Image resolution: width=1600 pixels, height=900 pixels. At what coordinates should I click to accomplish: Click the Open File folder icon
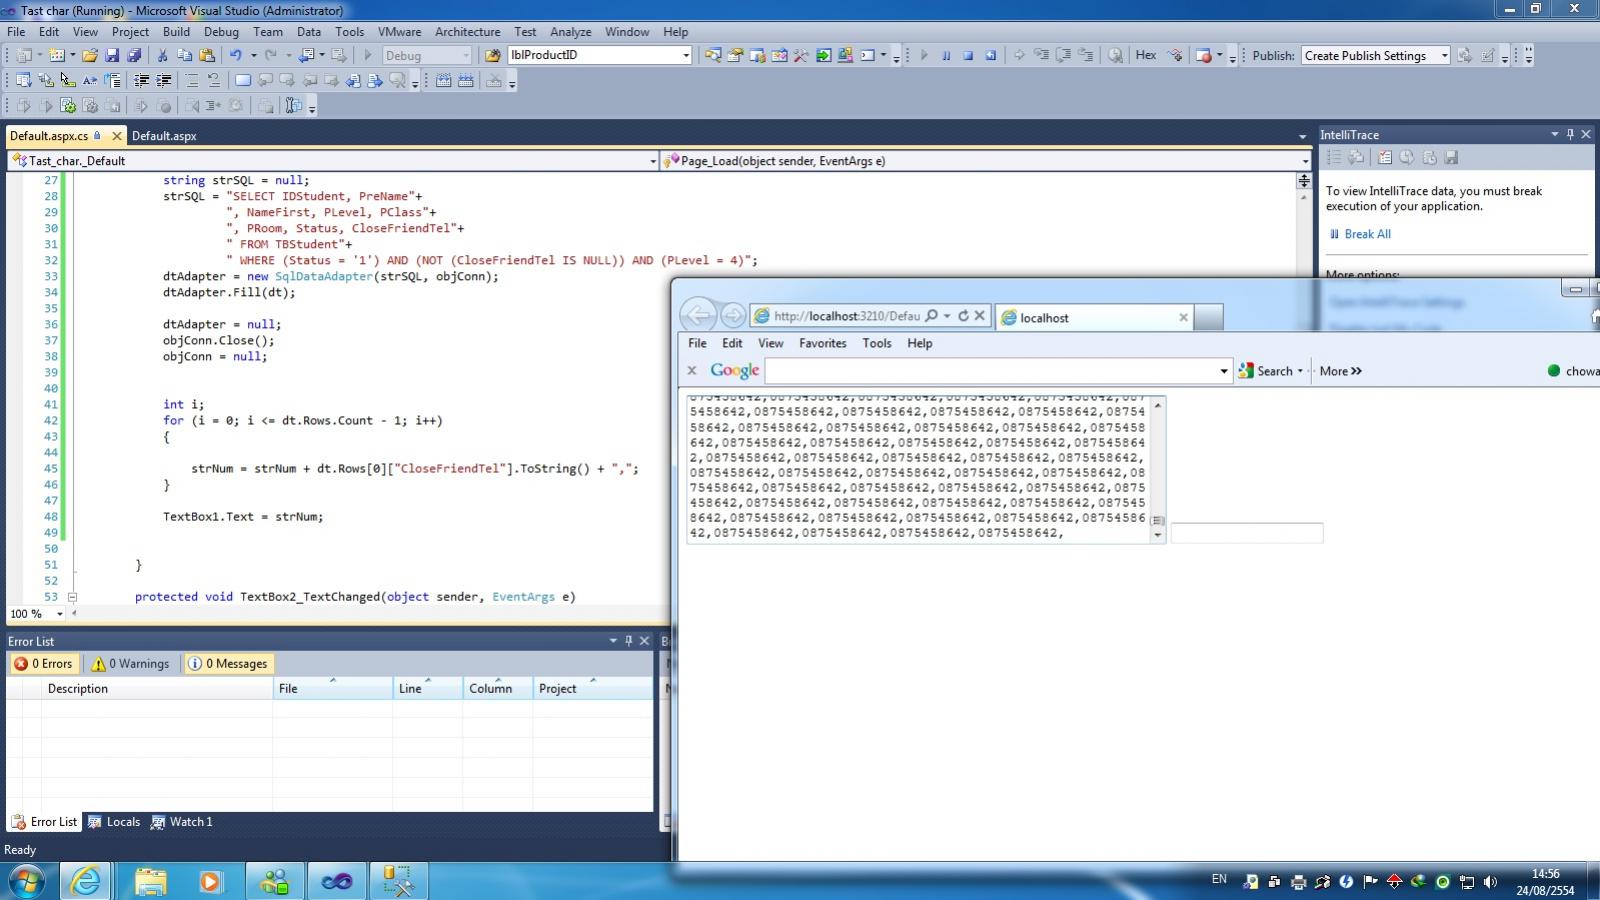[x=90, y=56]
